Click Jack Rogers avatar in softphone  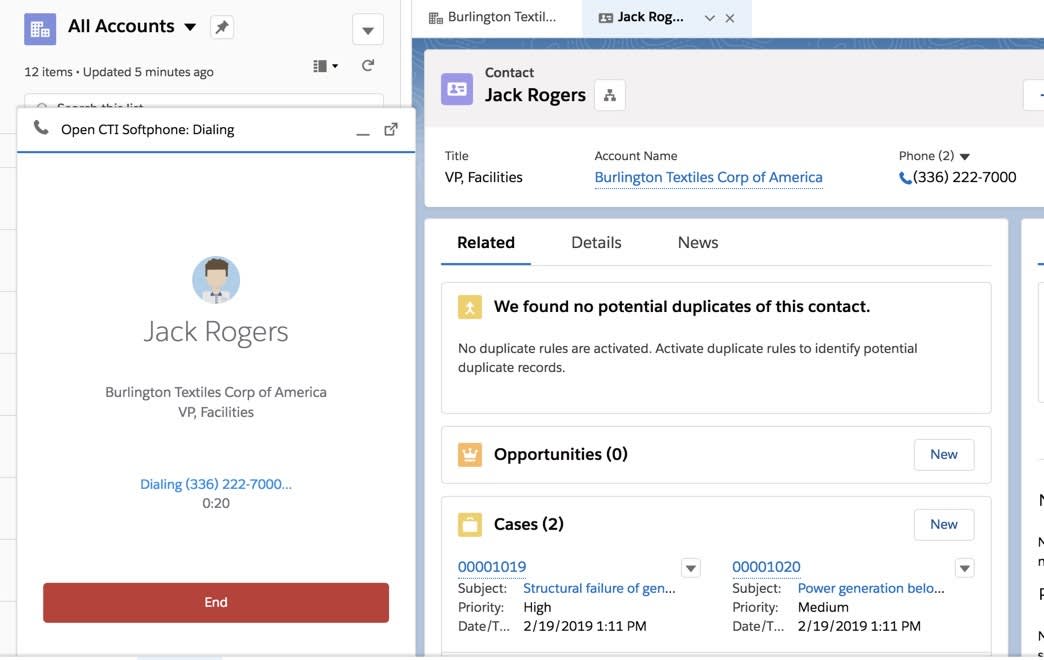(x=216, y=280)
